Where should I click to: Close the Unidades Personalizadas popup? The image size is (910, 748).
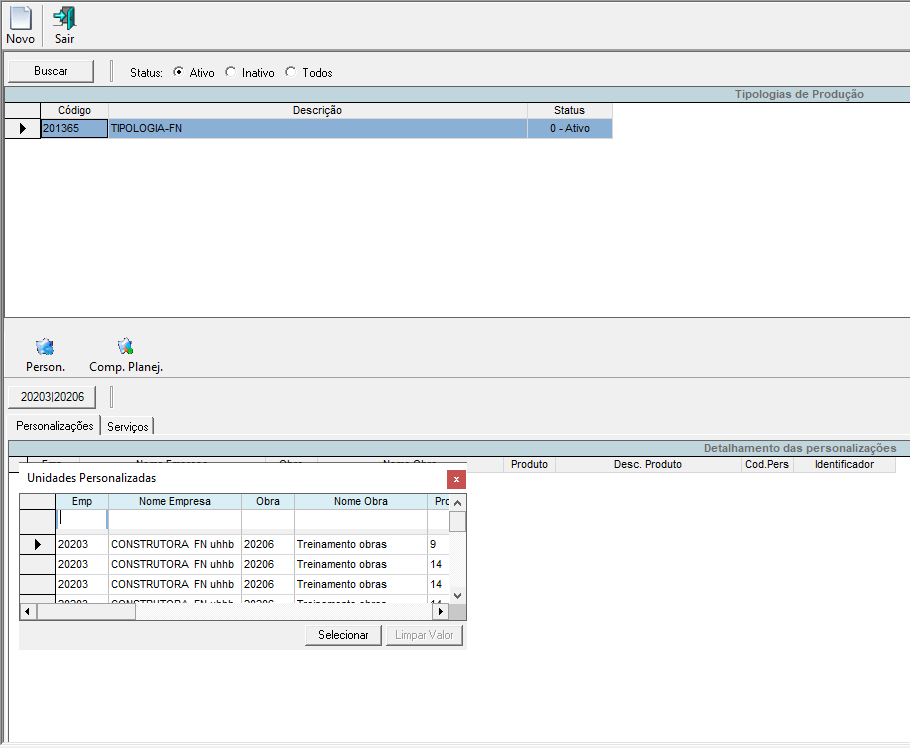pyautogui.click(x=456, y=479)
